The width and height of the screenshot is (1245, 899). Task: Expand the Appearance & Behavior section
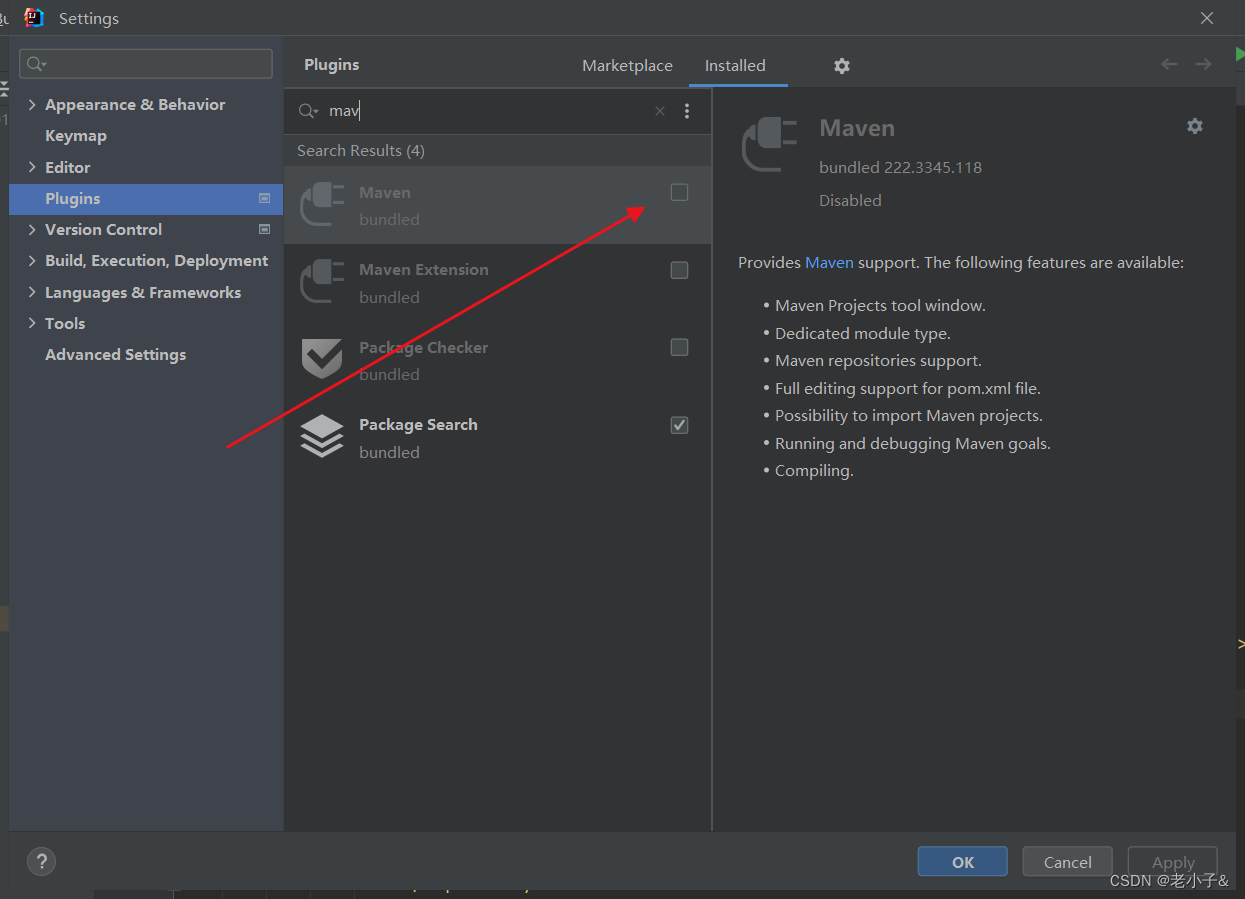31,104
